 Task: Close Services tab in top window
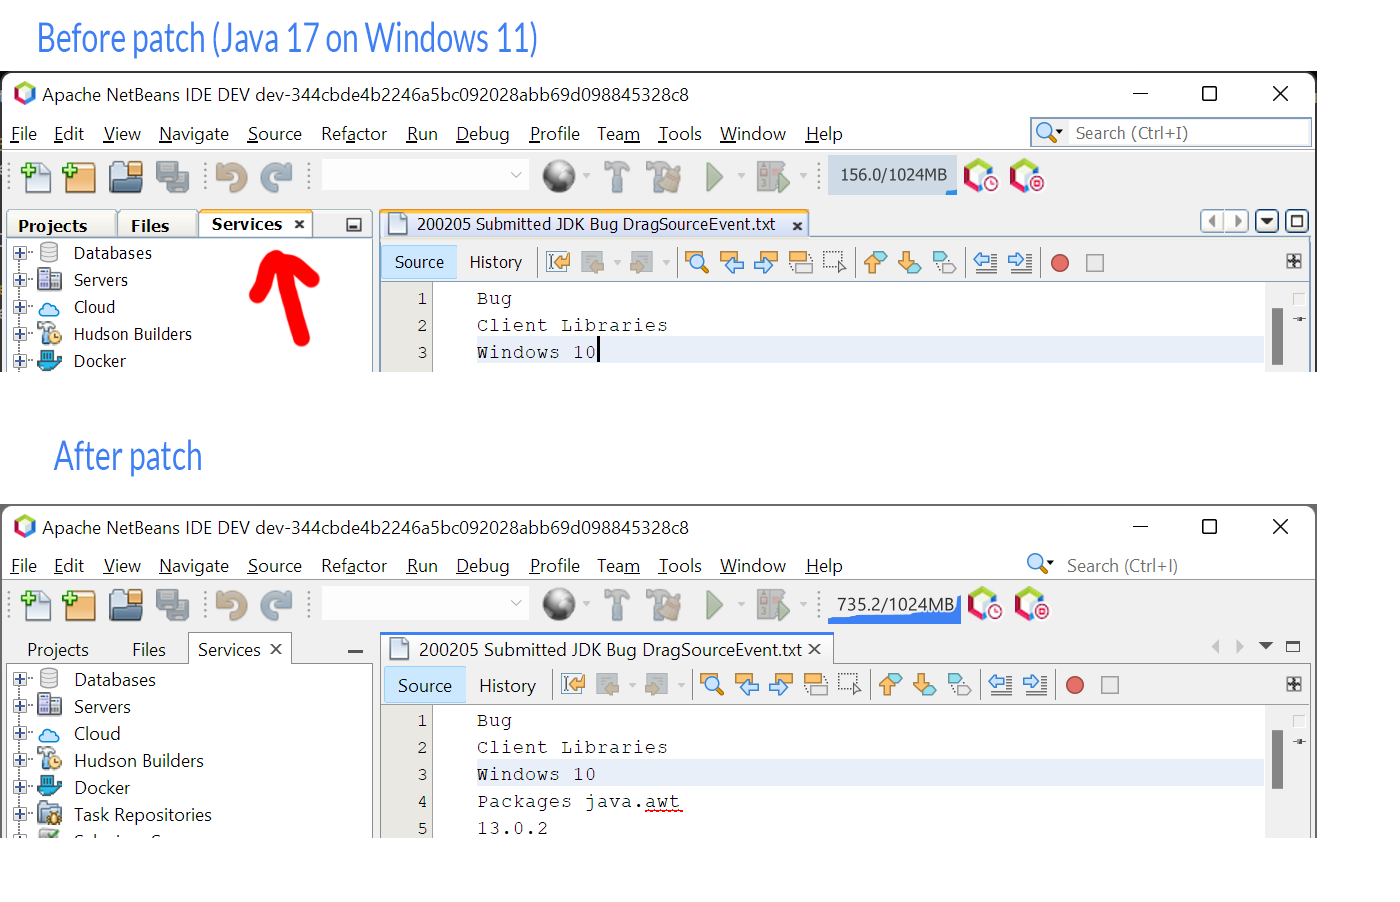pyautogui.click(x=299, y=224)
